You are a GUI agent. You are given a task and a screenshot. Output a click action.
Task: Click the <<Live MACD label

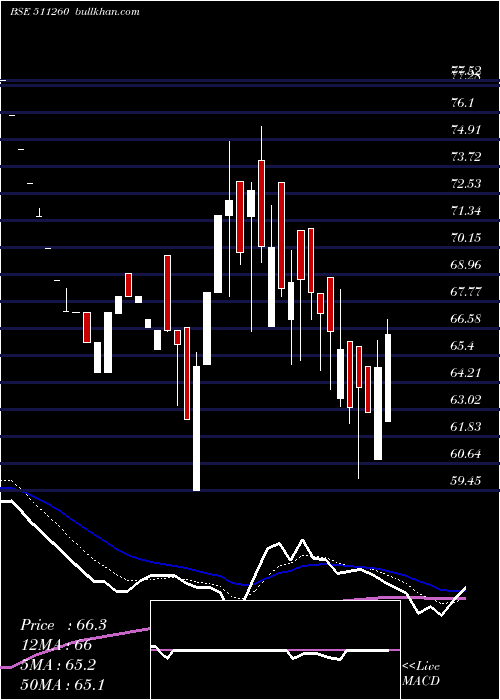tap(421, 674)
